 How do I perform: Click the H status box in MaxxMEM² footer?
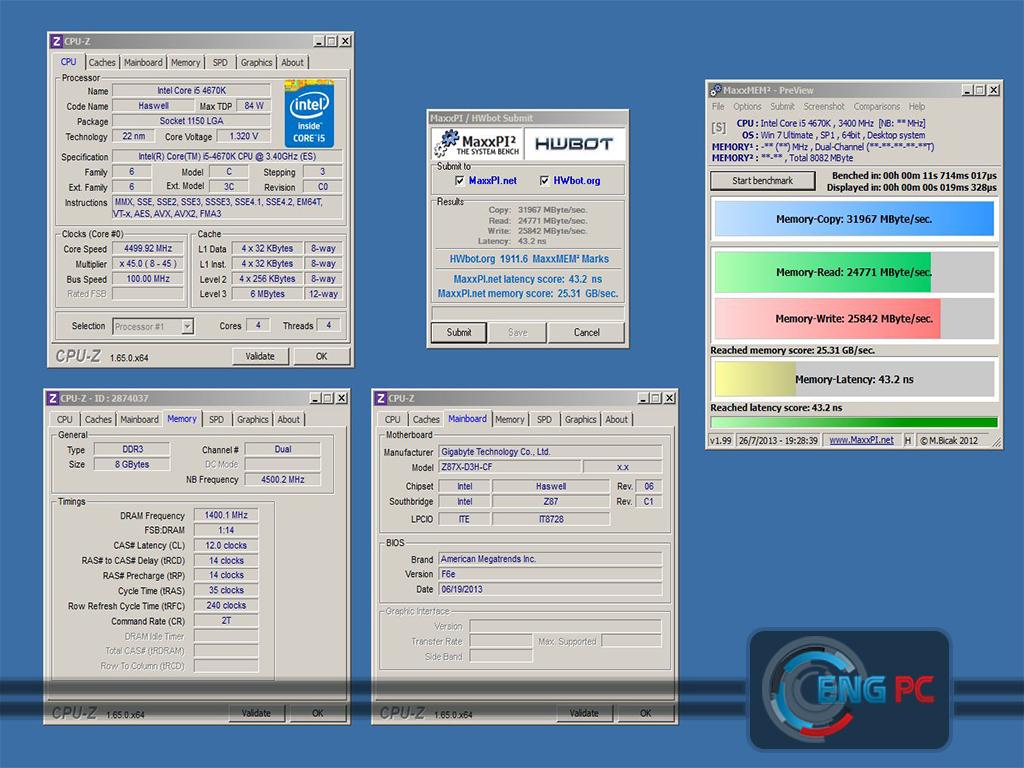(x=908, y=440)
